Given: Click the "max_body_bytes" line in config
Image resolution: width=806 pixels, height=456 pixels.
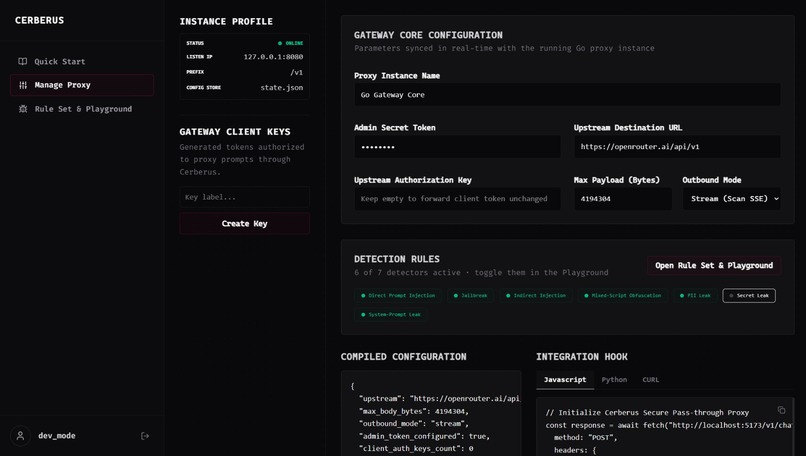Looking at the screenshot, I should coord(414,411).
